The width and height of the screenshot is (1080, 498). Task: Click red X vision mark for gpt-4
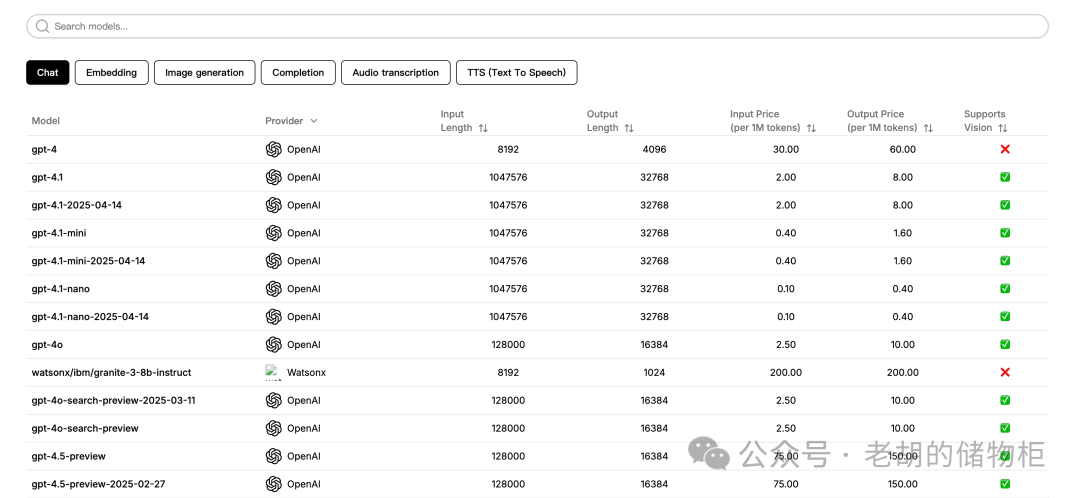1005,149
